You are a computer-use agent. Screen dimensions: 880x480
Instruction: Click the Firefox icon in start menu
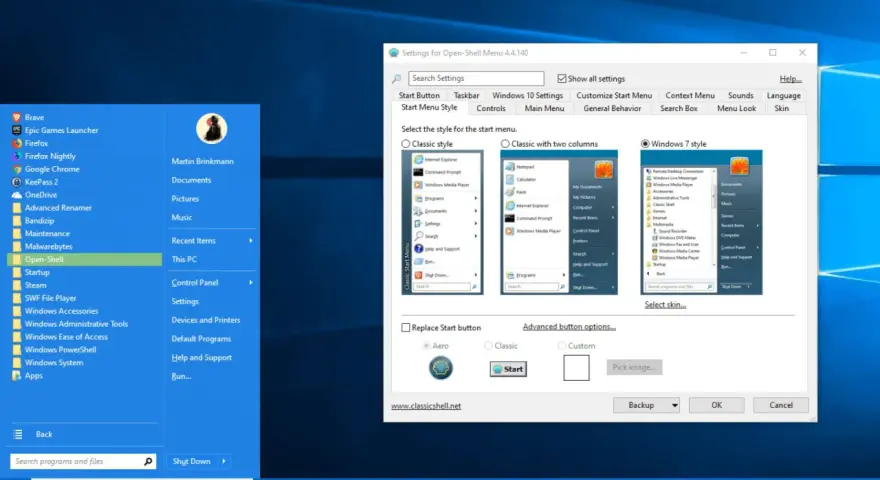(x=17, y=143)
